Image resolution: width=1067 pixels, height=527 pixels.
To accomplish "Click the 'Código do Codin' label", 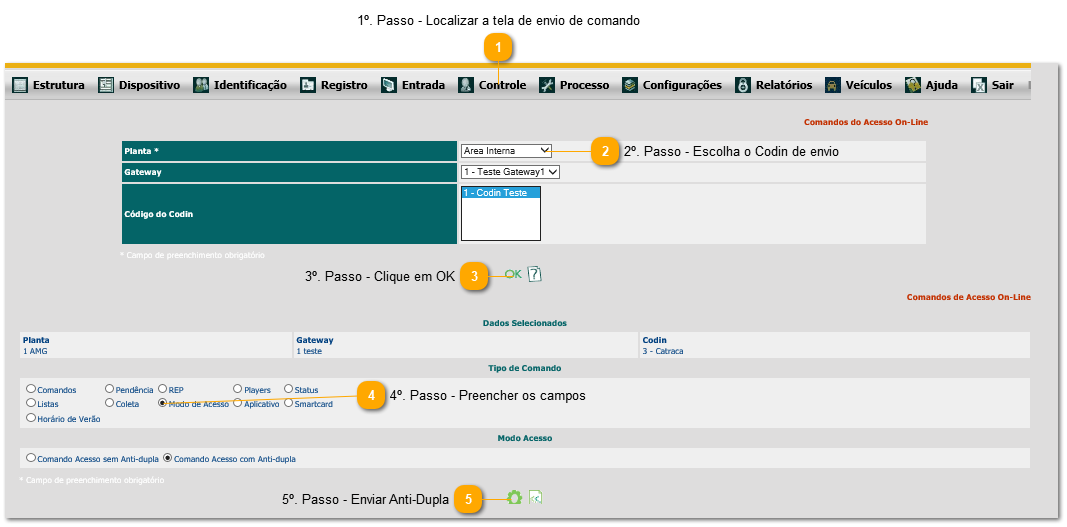I will [x=159, y=214].
